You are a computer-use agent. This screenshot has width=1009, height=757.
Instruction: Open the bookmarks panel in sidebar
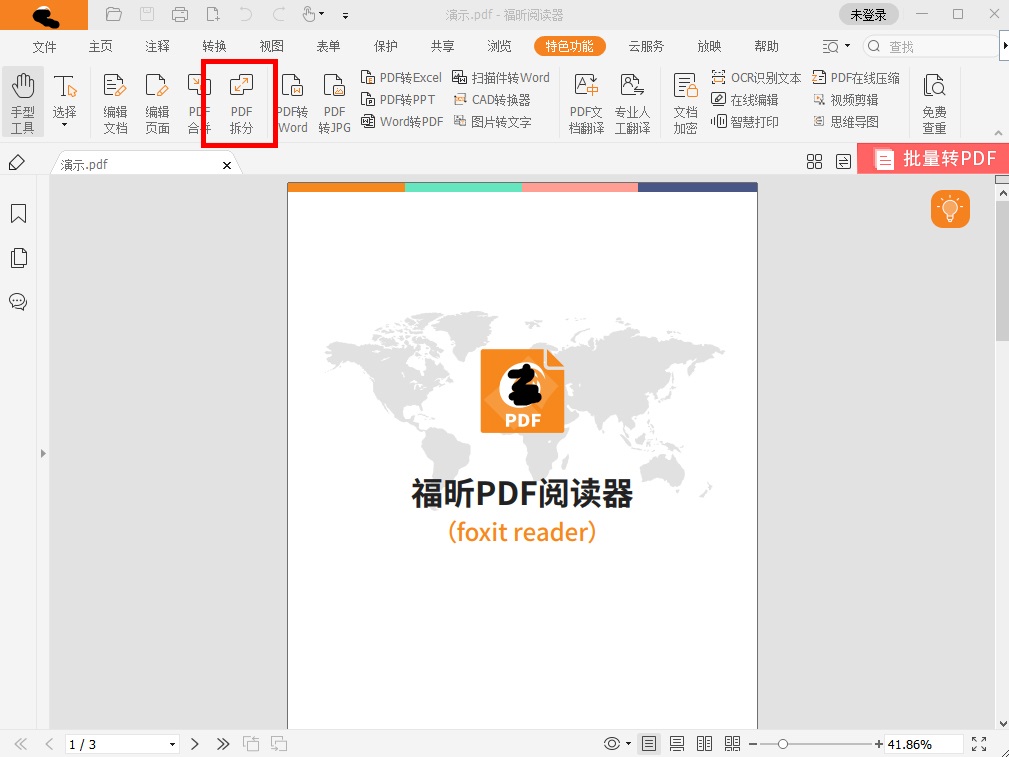point(19,214)
